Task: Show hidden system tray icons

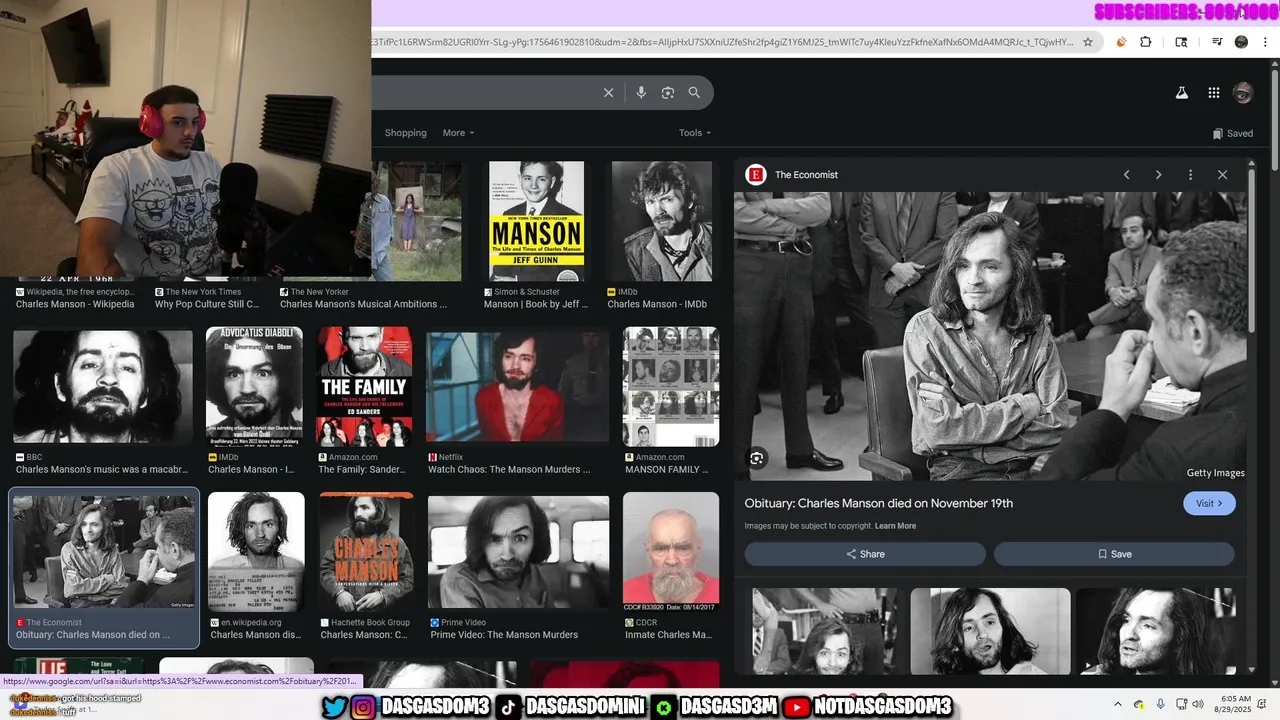Action: (1118, 705)
